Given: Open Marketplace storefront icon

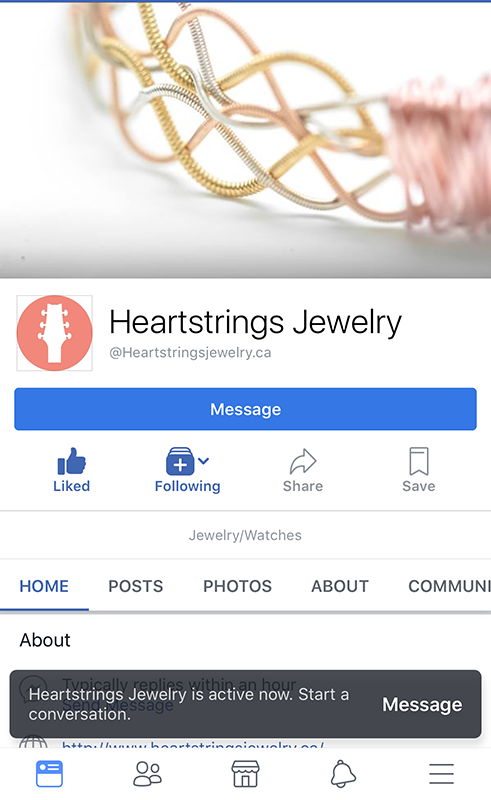Looking at the screenshot, I should tap(246, 773).
